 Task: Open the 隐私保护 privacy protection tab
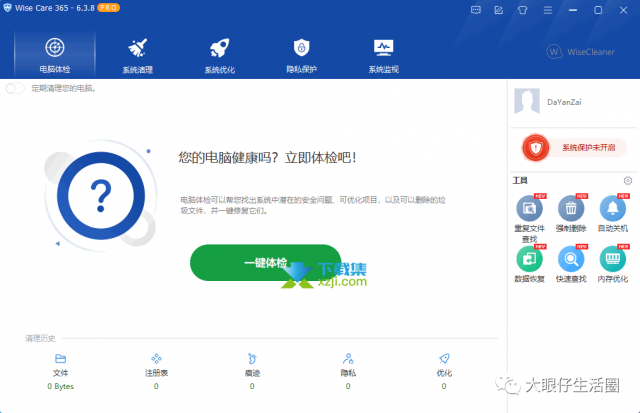[302, 56]
